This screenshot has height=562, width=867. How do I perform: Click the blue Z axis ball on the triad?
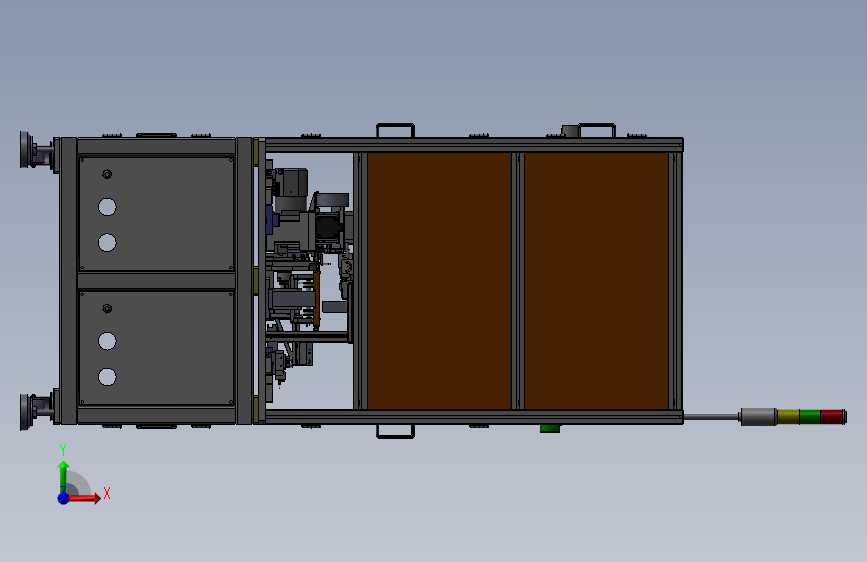pos(63,498)
